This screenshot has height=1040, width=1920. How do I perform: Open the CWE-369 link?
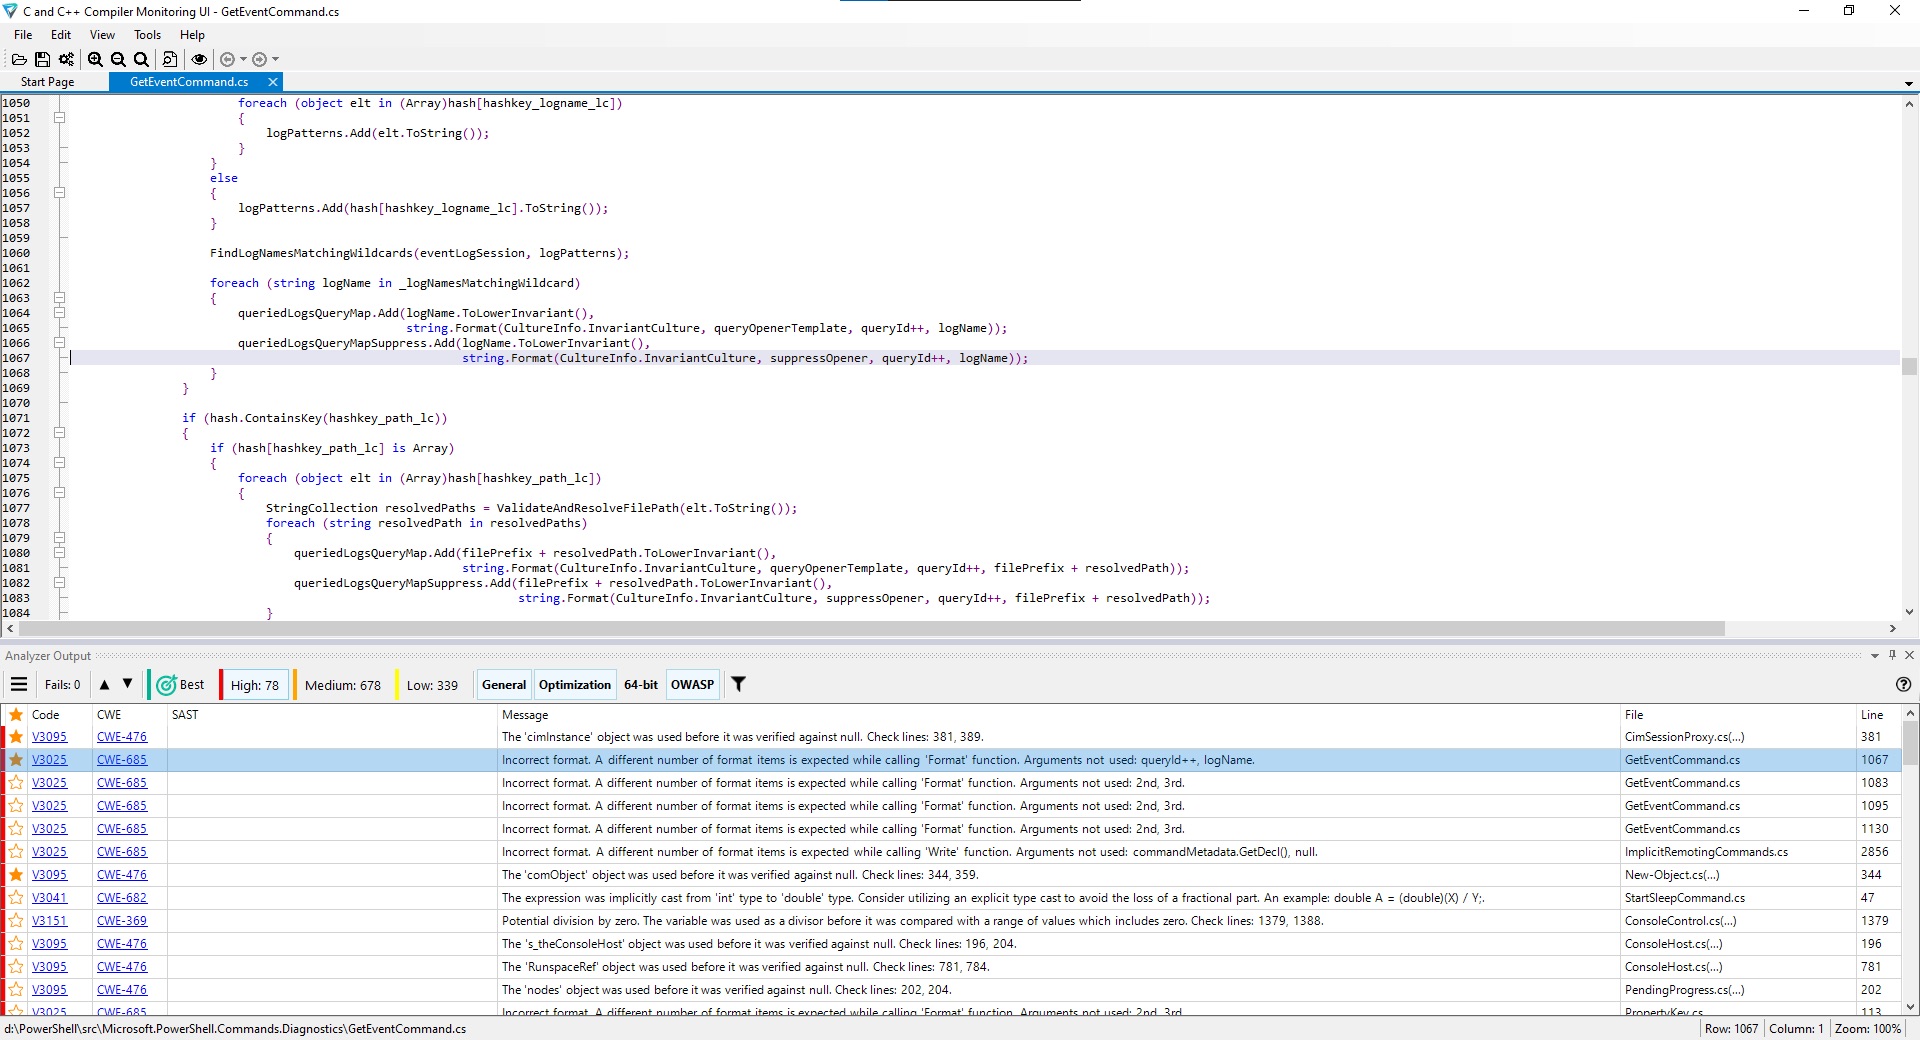coord(121,921)
